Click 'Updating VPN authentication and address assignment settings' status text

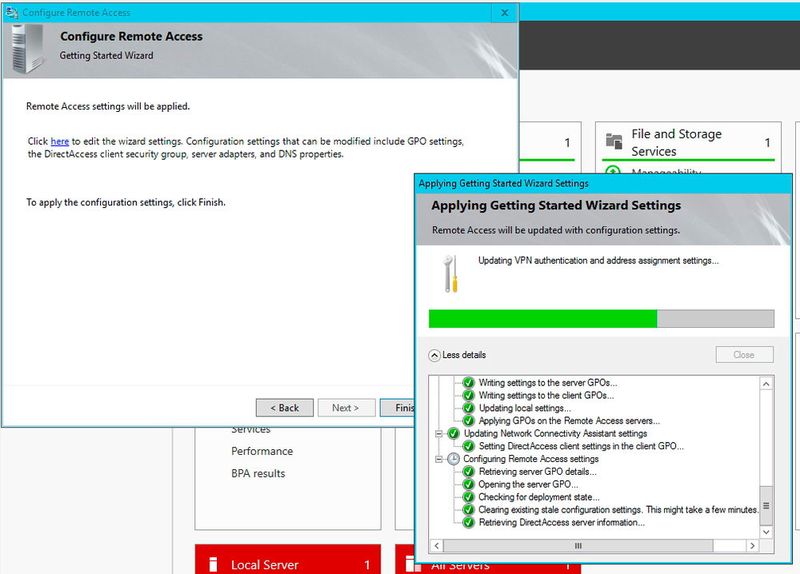[x=598, y=261]
